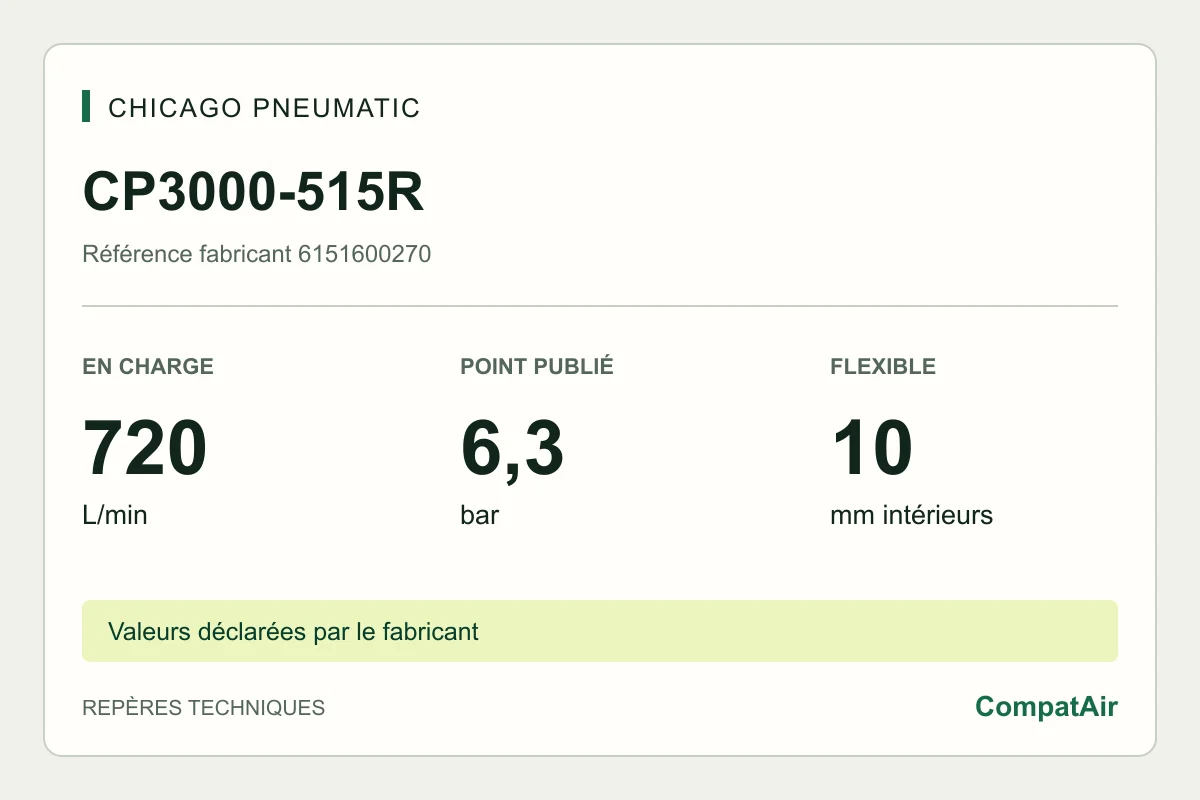The image size is (1200, 800).
Task: Click the mm intérieurs unit text
Action: [911, 516]
